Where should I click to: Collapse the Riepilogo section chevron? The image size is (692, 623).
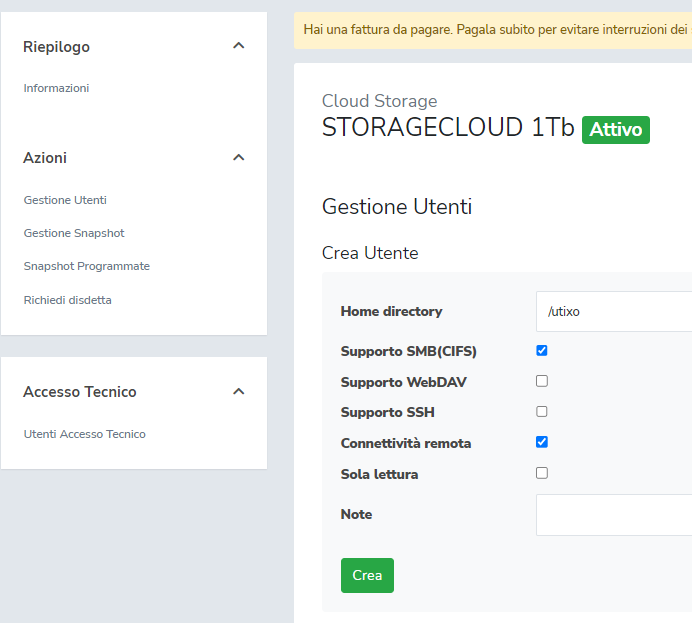click(x=238, y=46)
